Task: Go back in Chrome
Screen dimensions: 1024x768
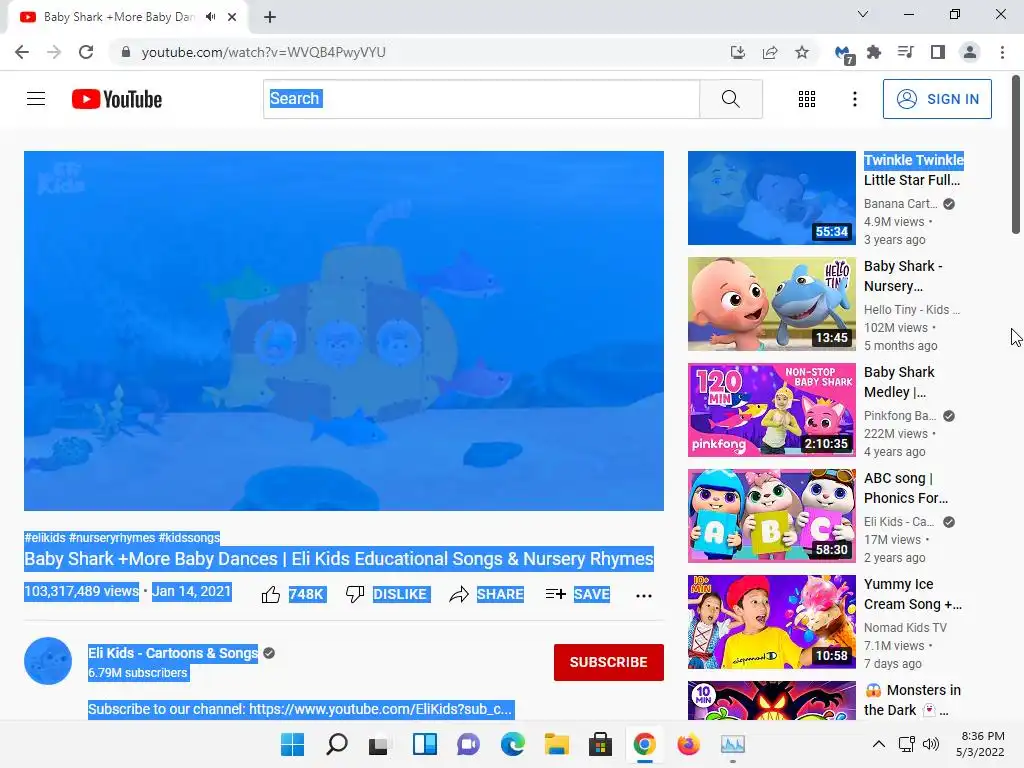Action: pos(22,52)
